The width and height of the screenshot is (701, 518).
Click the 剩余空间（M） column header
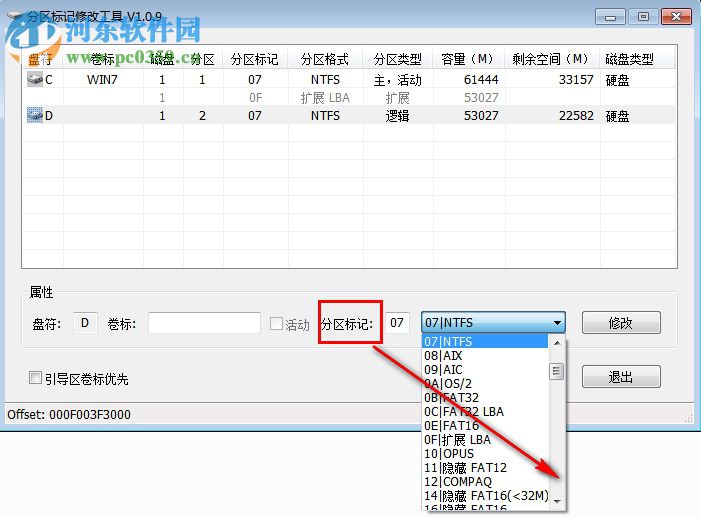pyautogui.click(x=552, y=59)
